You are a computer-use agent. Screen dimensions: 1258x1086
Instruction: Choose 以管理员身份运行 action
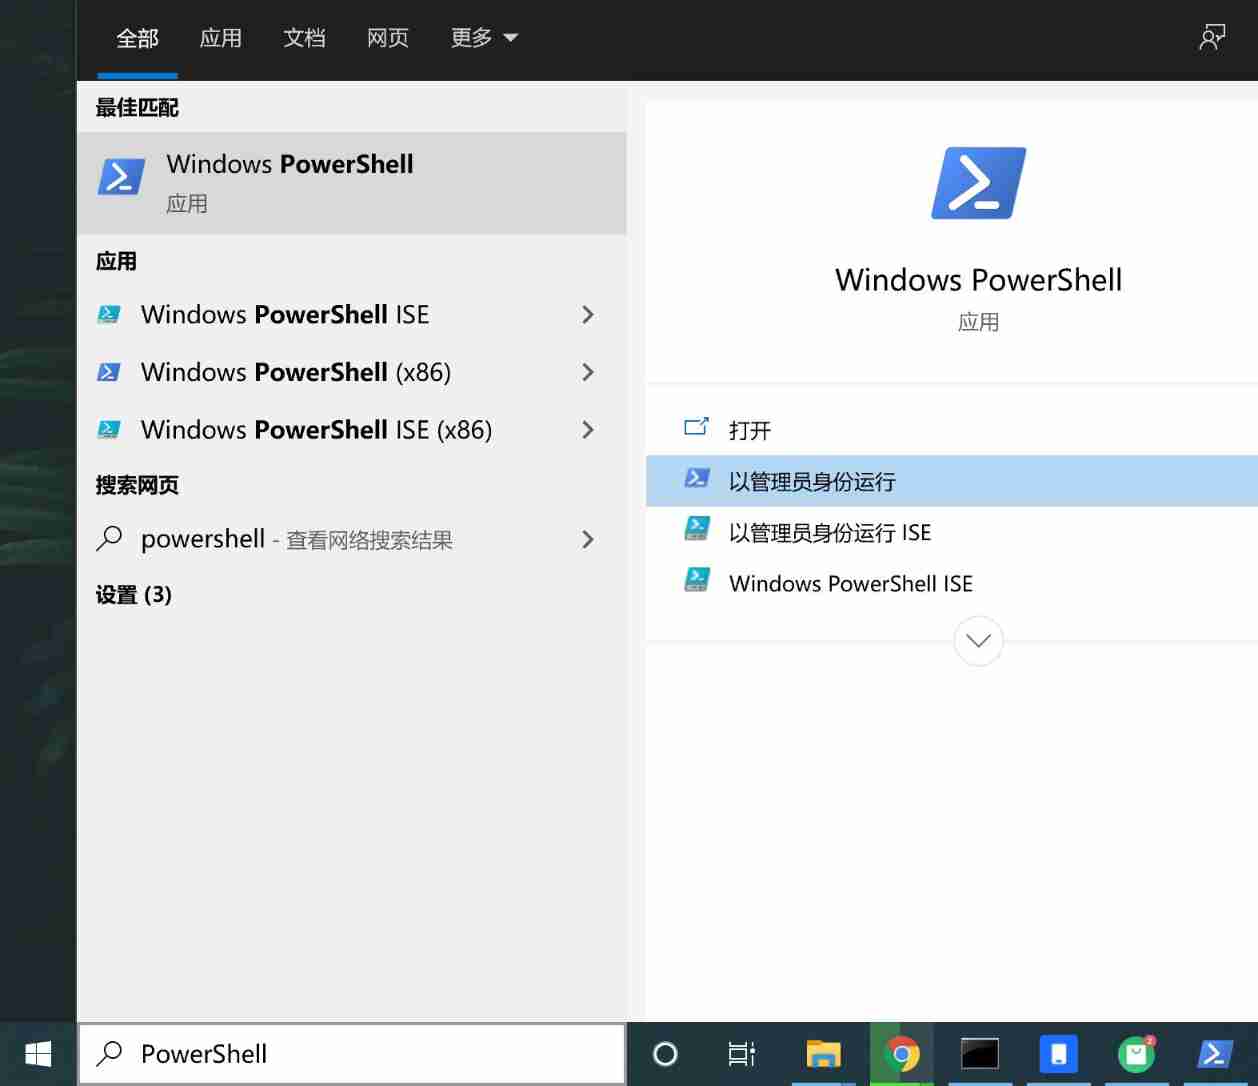click(x=951, y=481)
